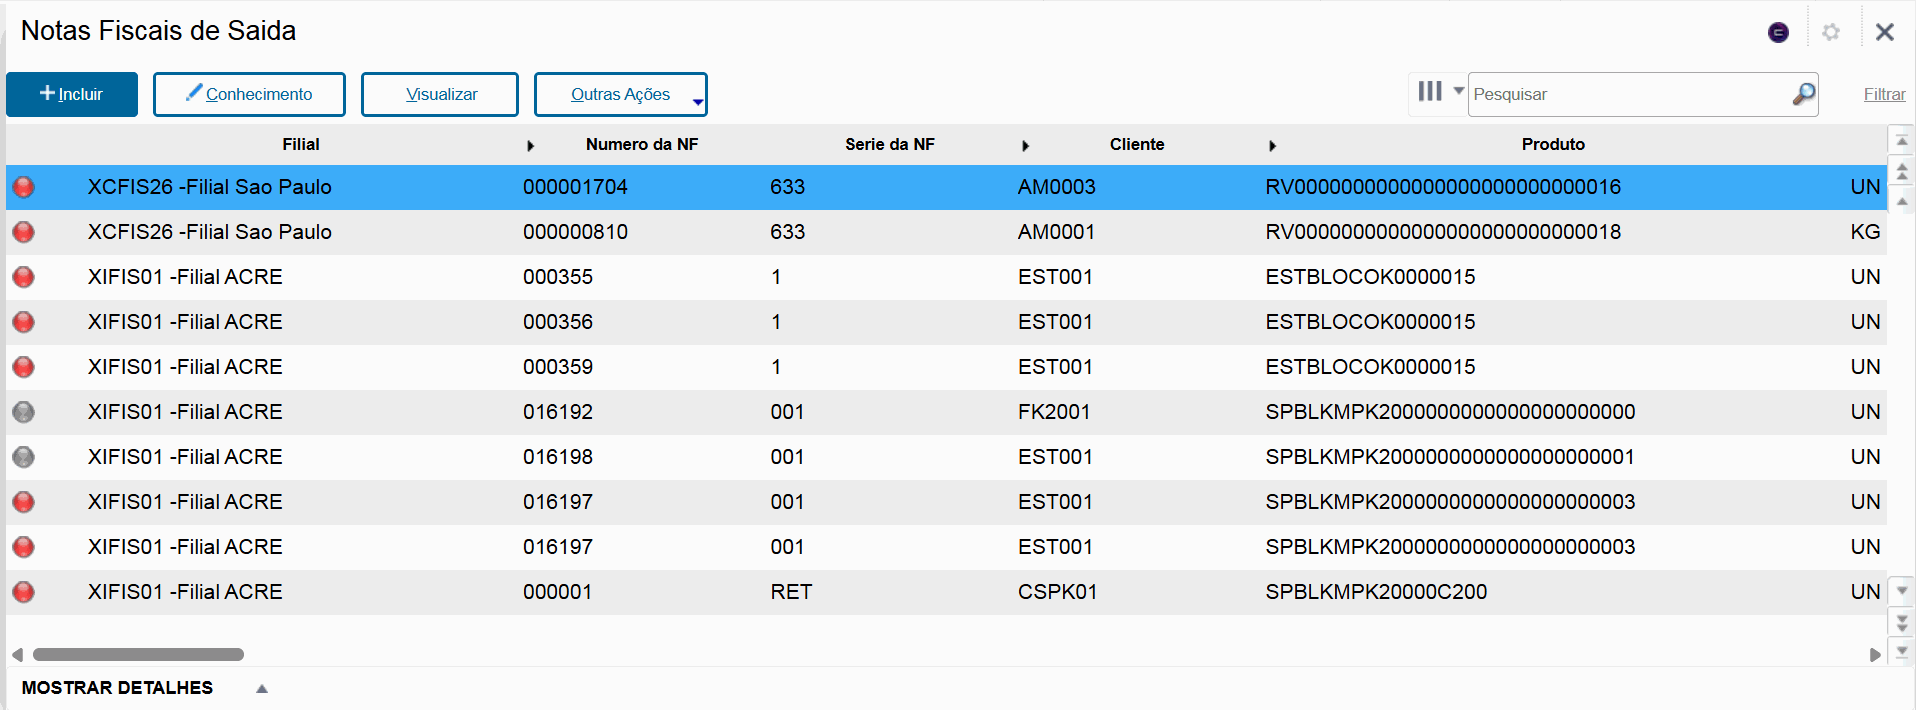Open the Conhecimento button
This screenshot has width=1916, height=710.
pyautogui.click(x=249, y=94)
